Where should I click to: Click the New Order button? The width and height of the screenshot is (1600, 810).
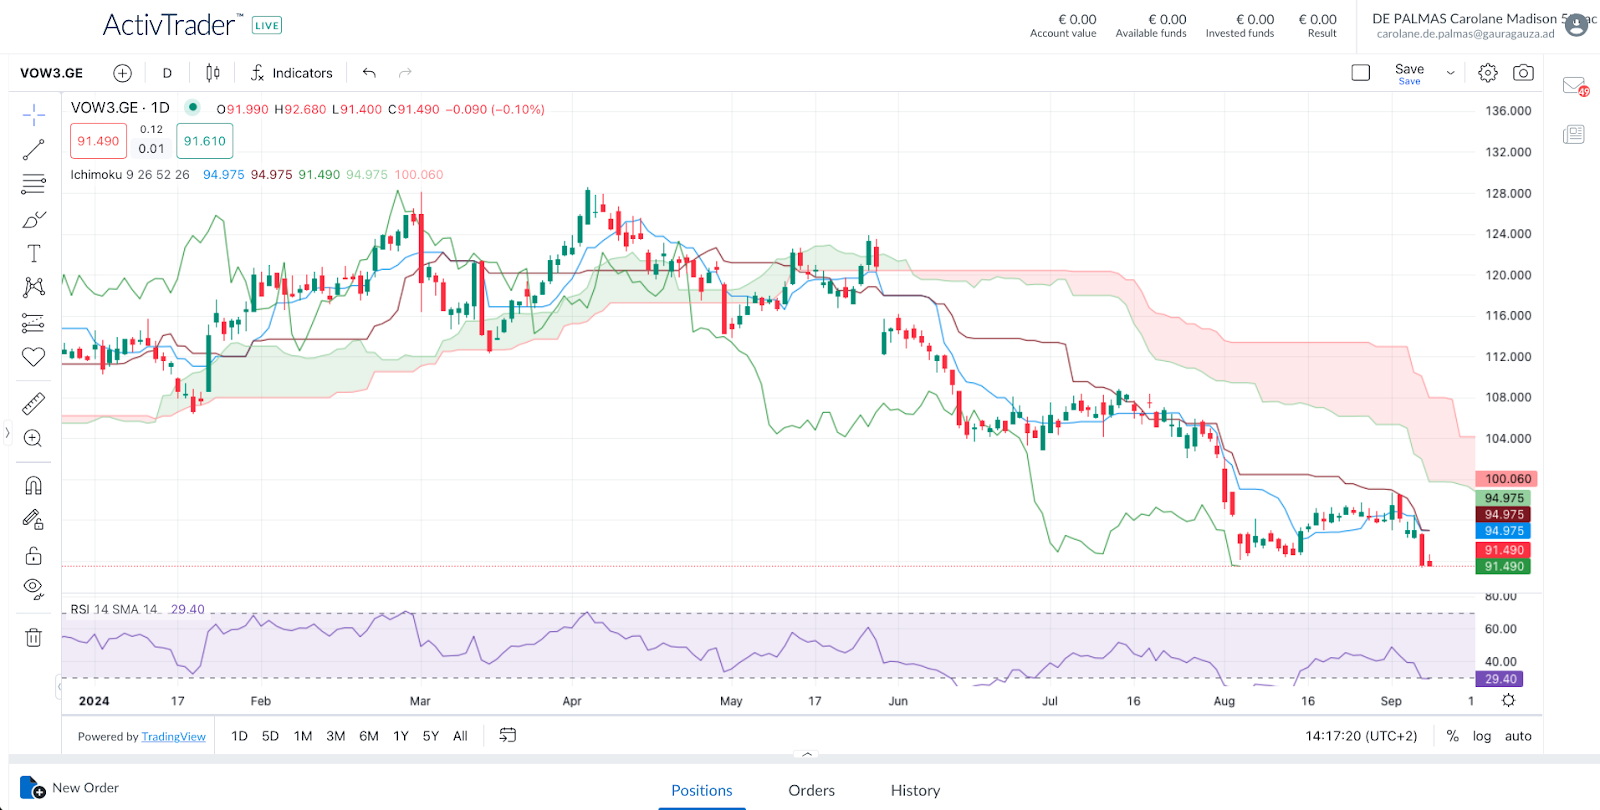(x=70, y=788)
